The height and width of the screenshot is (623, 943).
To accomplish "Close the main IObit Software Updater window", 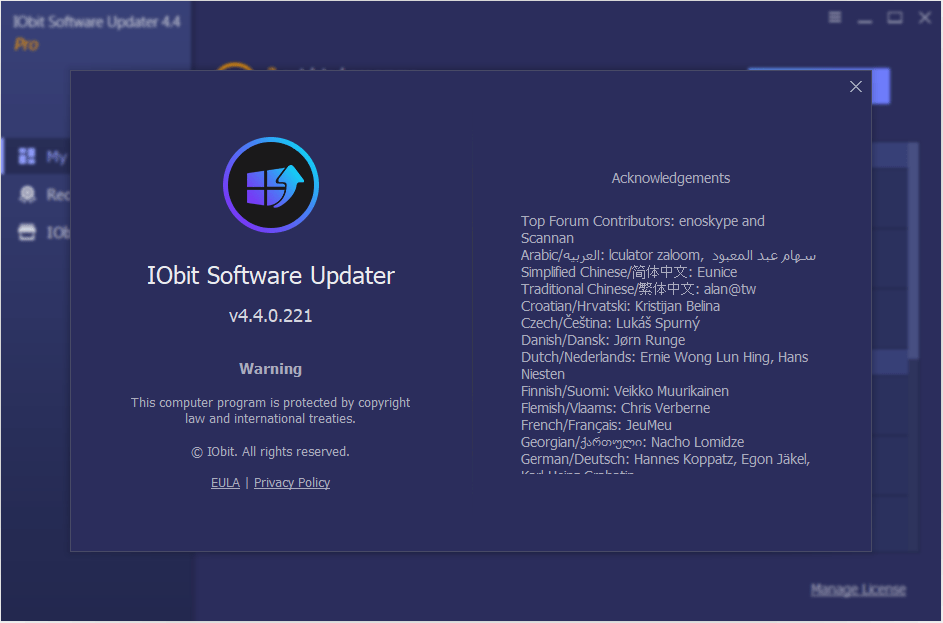I will pos(925,17).
